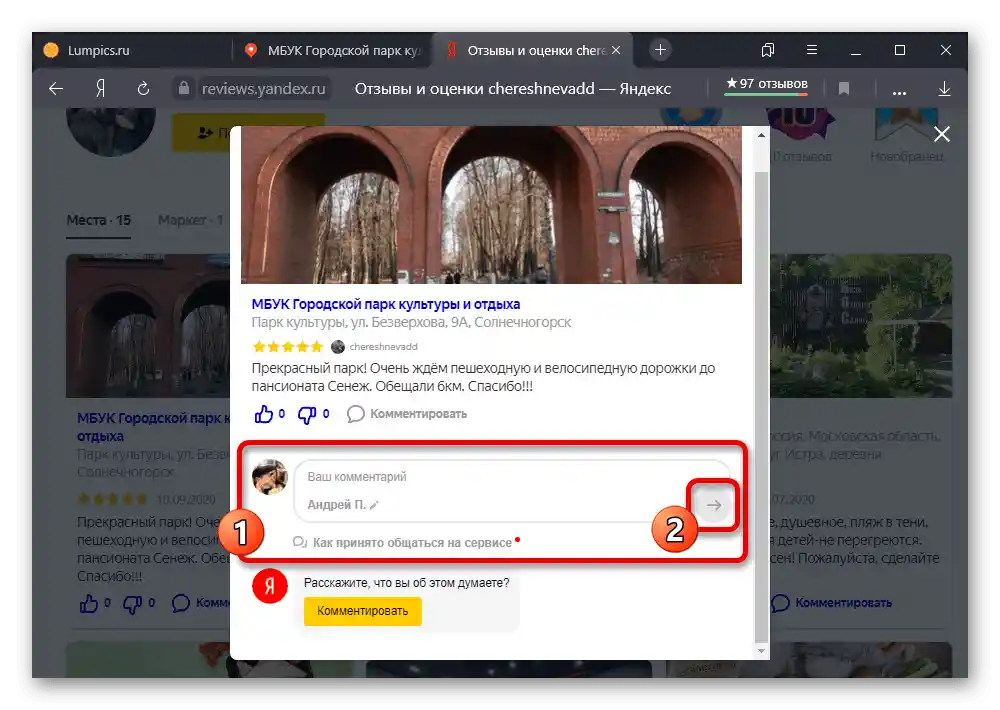Click the green 97 отзывов rating bar
Viewport: 1000px width, 710px height.
pyautogui.click(x=764, y=87)
